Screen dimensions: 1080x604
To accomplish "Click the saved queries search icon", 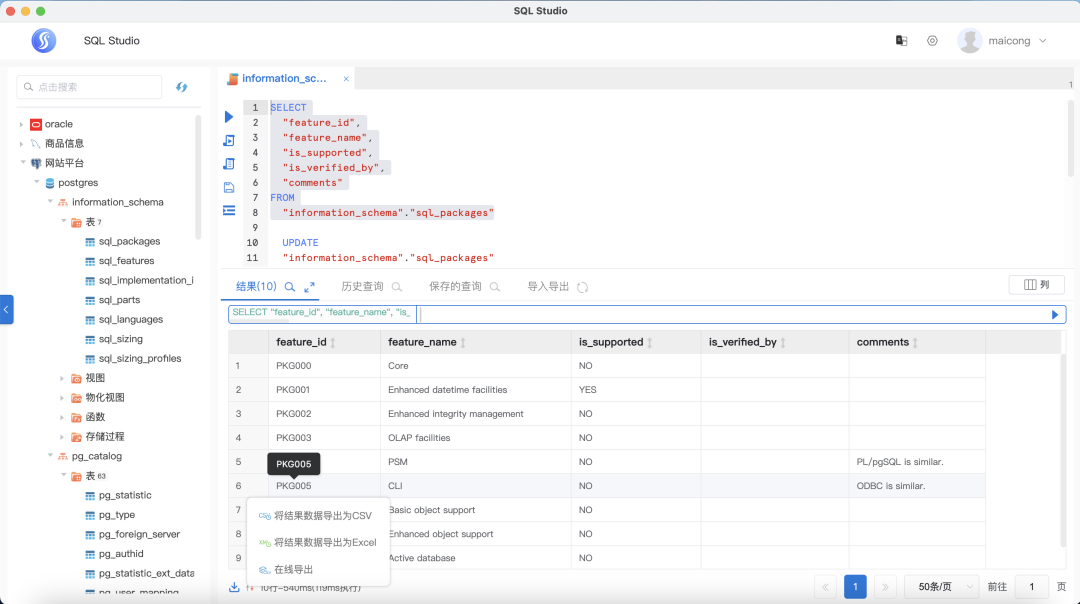I will [x=495, y=287].
